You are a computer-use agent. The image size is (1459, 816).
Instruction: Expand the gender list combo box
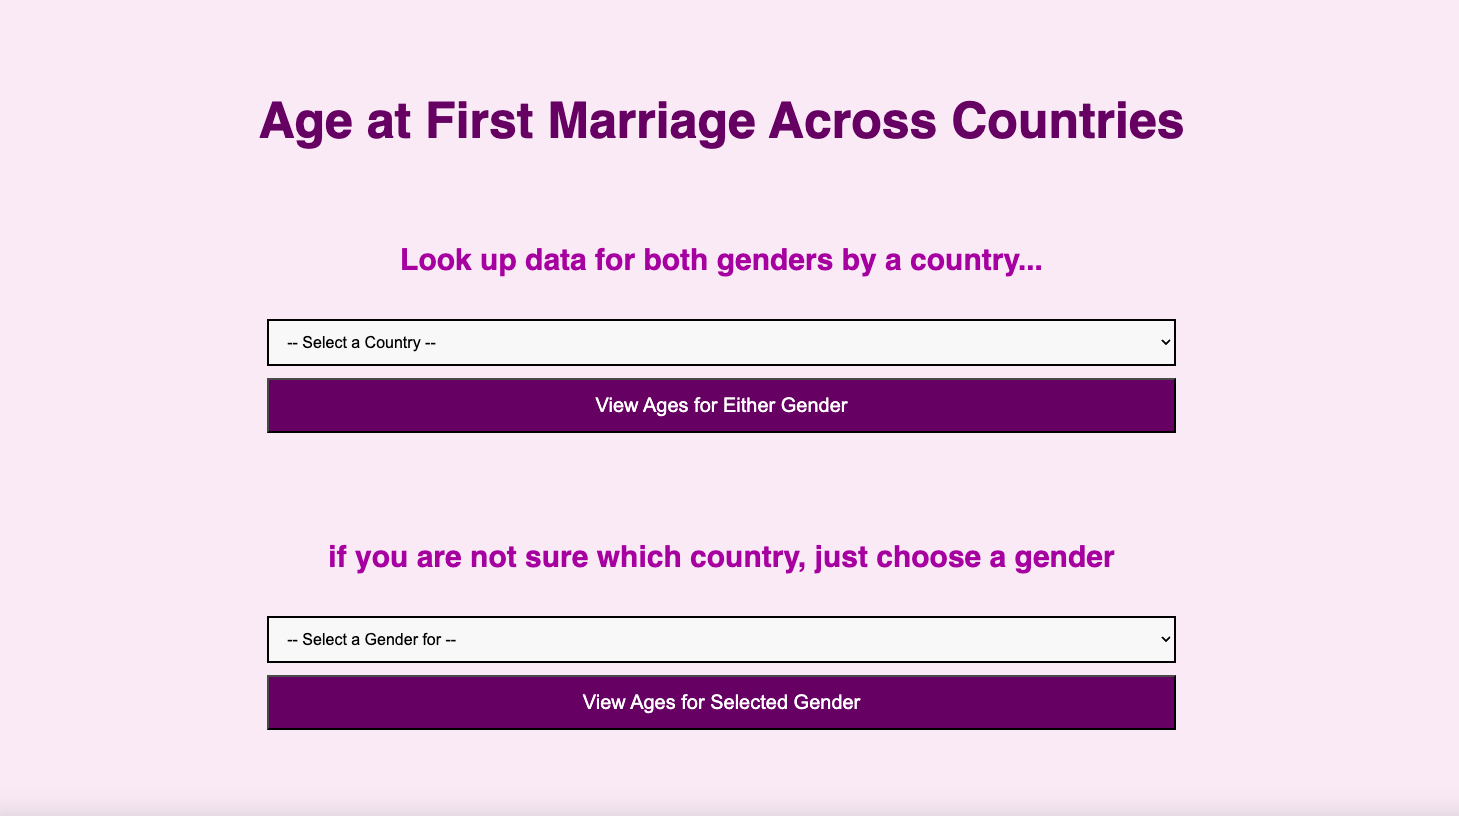[x=721, y=639]
